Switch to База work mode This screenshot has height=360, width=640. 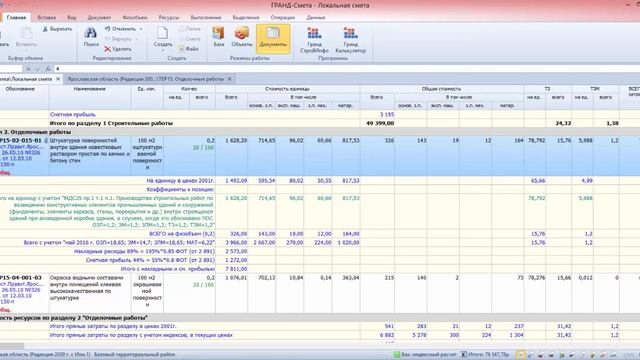pos(219,37)
